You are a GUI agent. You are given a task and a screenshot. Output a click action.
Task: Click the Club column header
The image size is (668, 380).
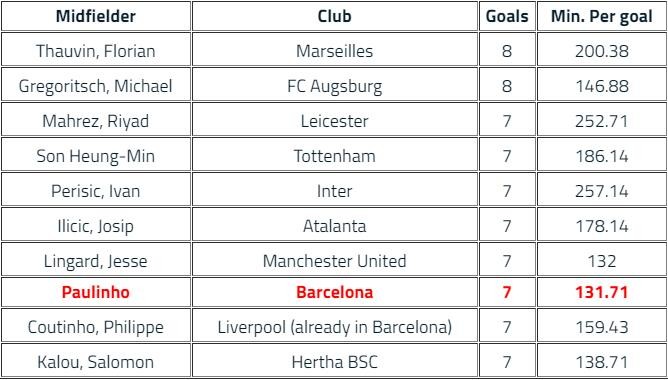[334, 16]
